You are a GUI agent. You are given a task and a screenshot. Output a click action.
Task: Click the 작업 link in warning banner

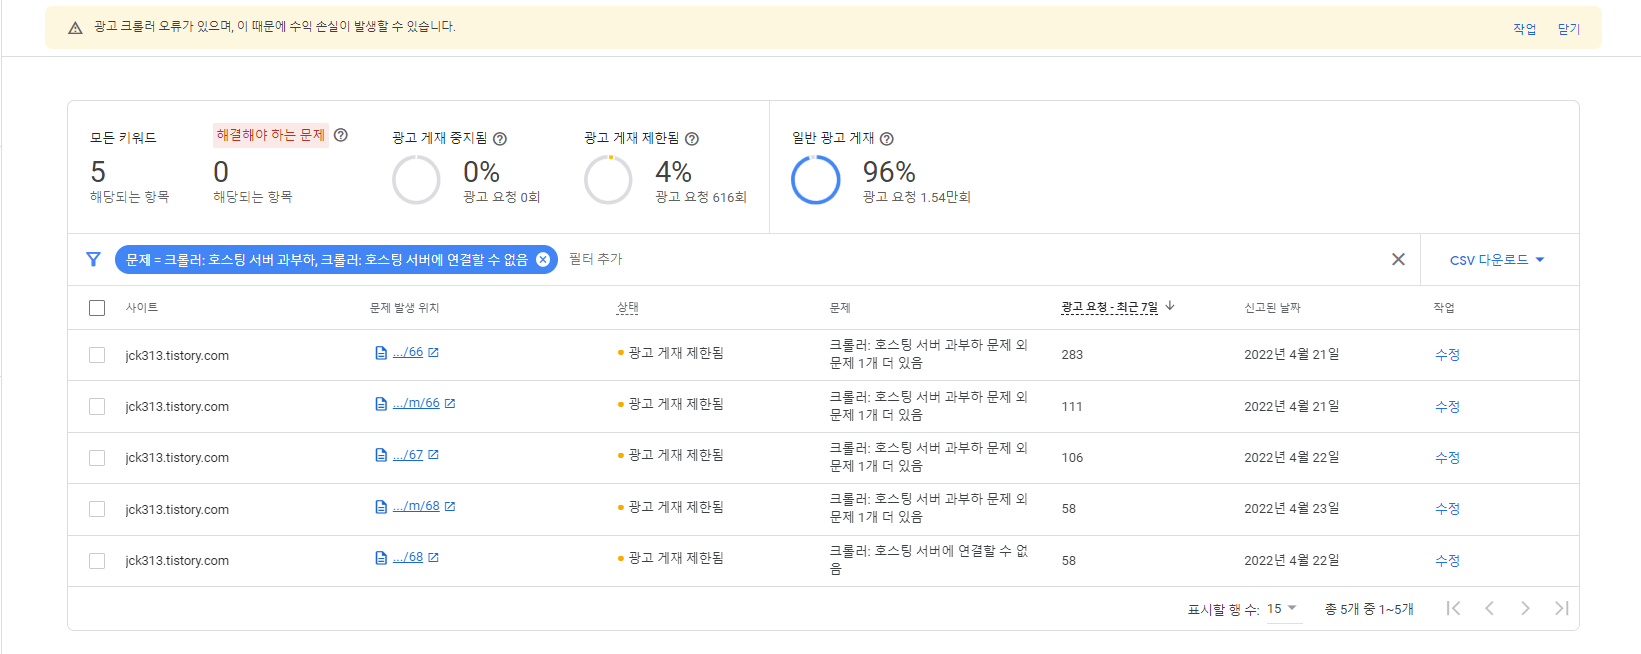1524,29
